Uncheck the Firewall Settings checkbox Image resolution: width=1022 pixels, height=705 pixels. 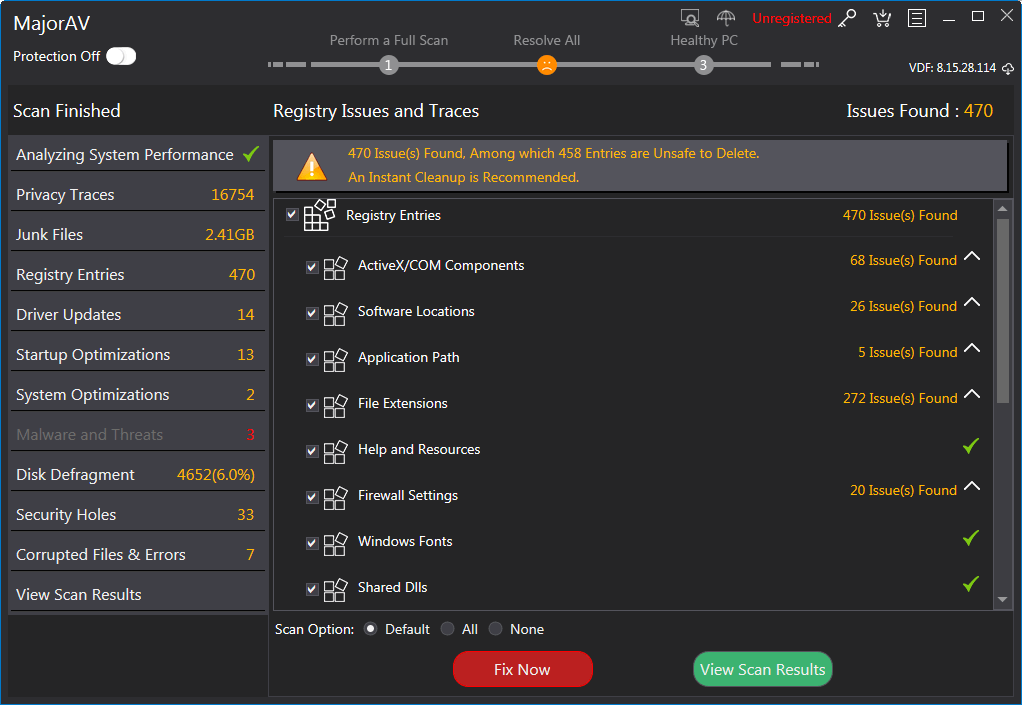pyautogui.click(x=312, y=497)
